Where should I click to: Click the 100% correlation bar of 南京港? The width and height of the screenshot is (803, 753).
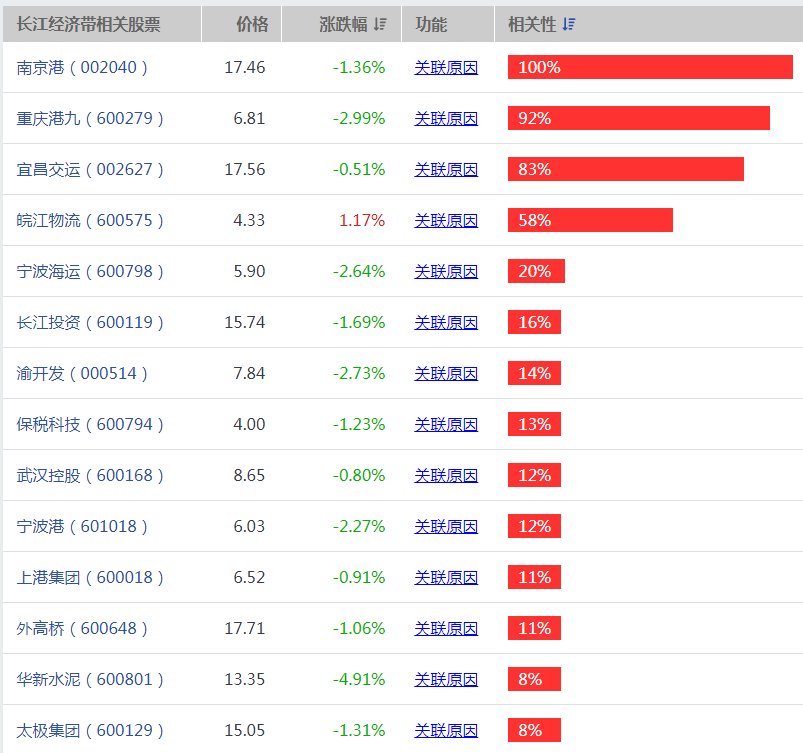coord(650,66)
